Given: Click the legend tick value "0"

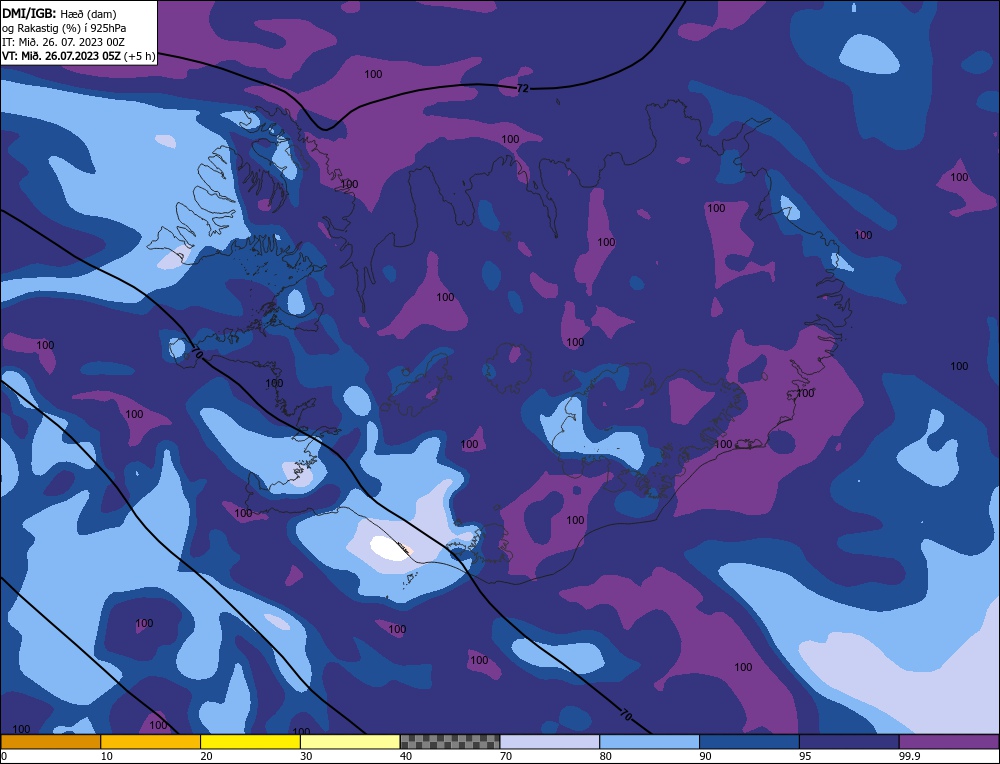Looking at the screenshot, I should point(4,756).
